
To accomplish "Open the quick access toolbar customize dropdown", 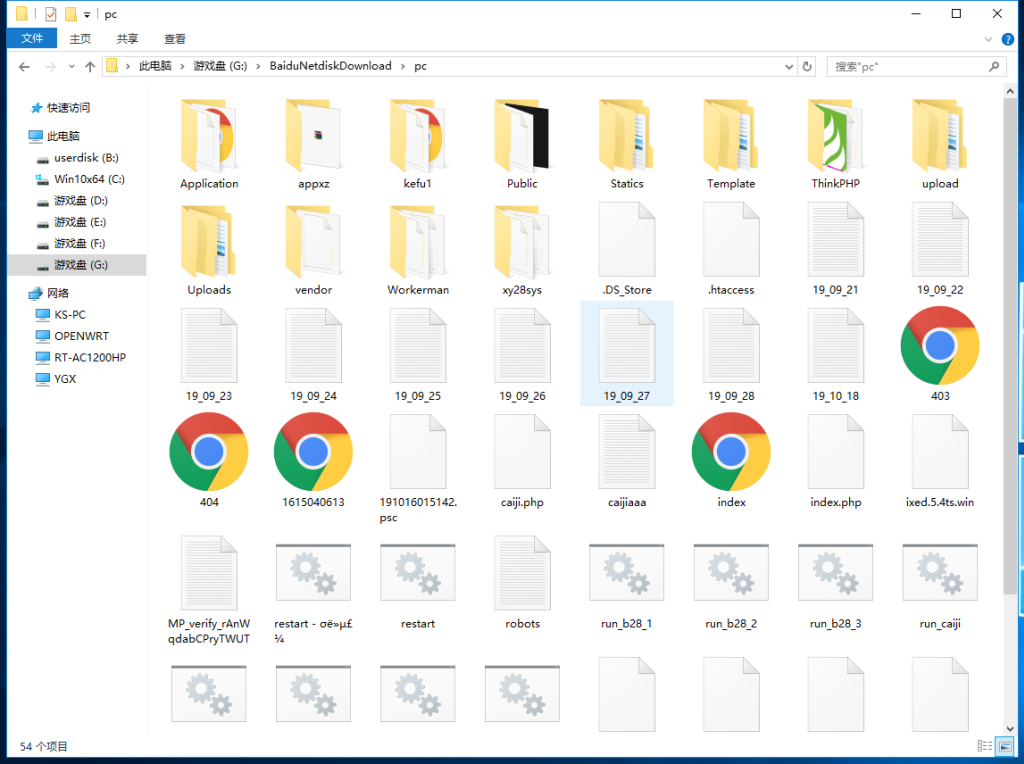I will coord(87,14).
